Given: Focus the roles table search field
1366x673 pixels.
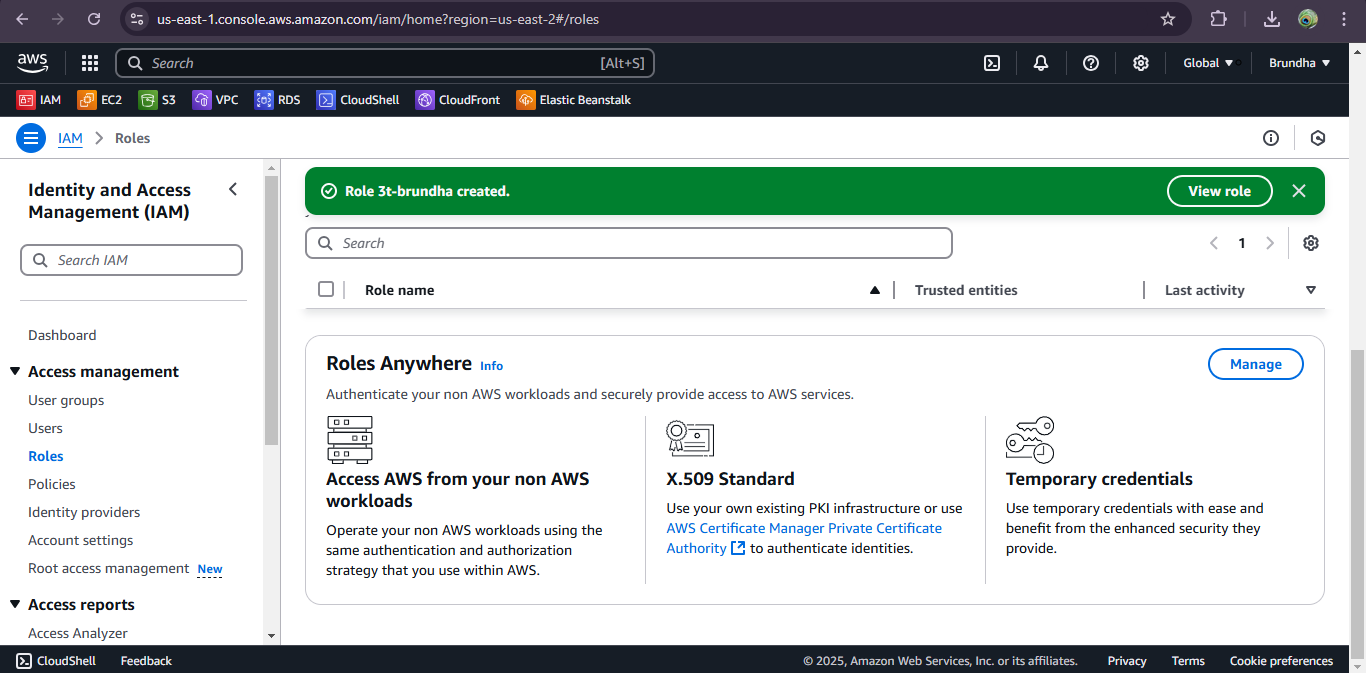Looking at the screenshot, I should click(628, 243).
